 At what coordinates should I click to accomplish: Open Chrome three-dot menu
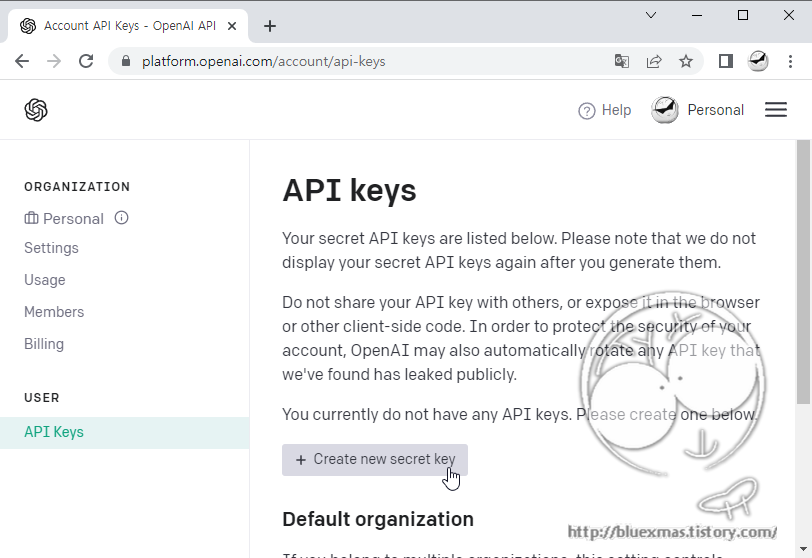(x=790, y=61)
